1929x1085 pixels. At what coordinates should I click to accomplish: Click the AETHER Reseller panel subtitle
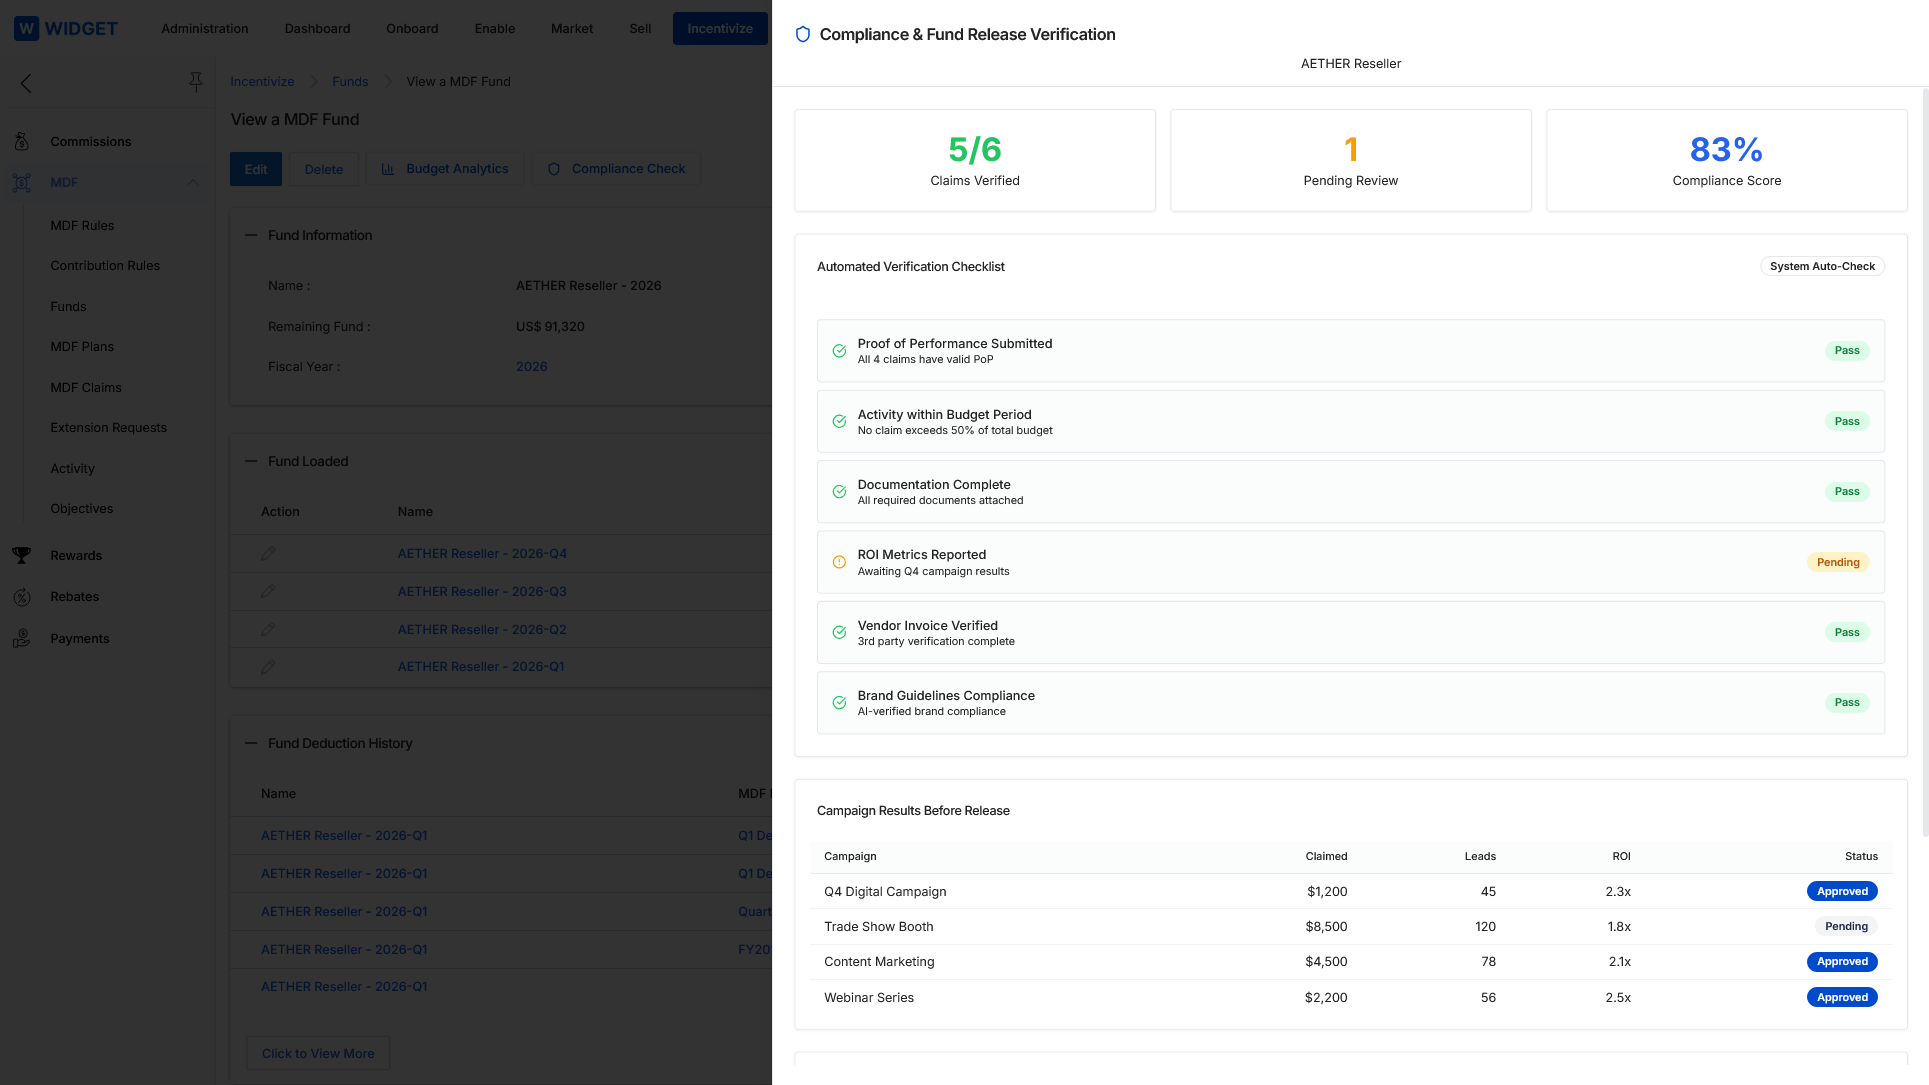click(x=1351, y=64)
